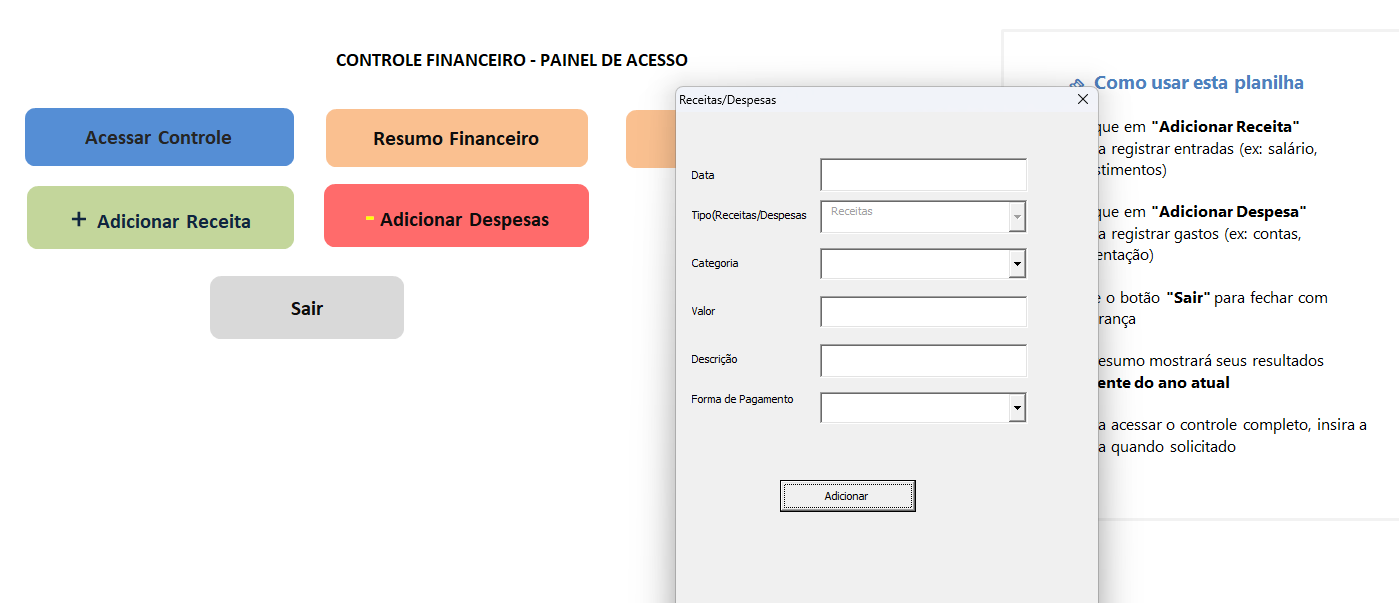1399x603 pixels.
Task: Click the help icon beside Como usar esta planilha
Action: click(1078, 83)
